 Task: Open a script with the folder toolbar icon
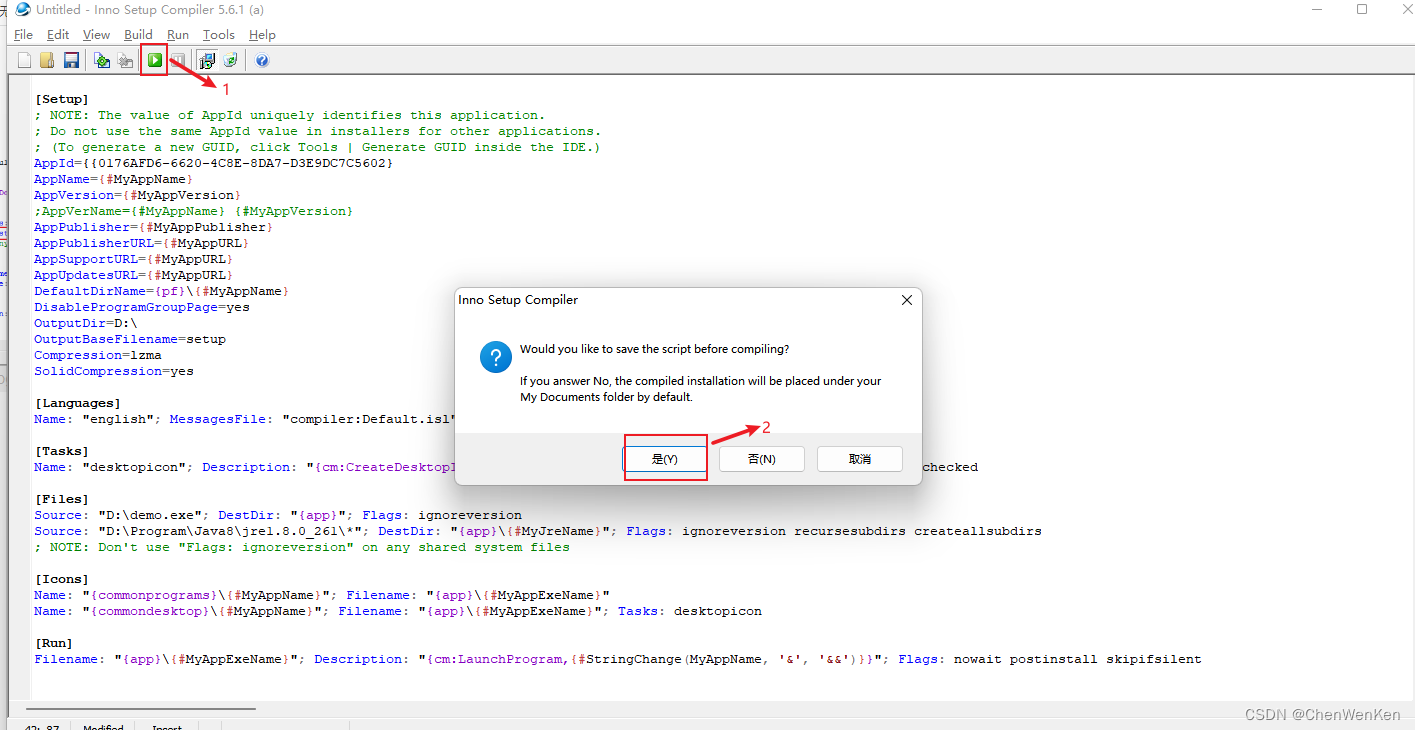pyautogui.click(x=47, y=61)
